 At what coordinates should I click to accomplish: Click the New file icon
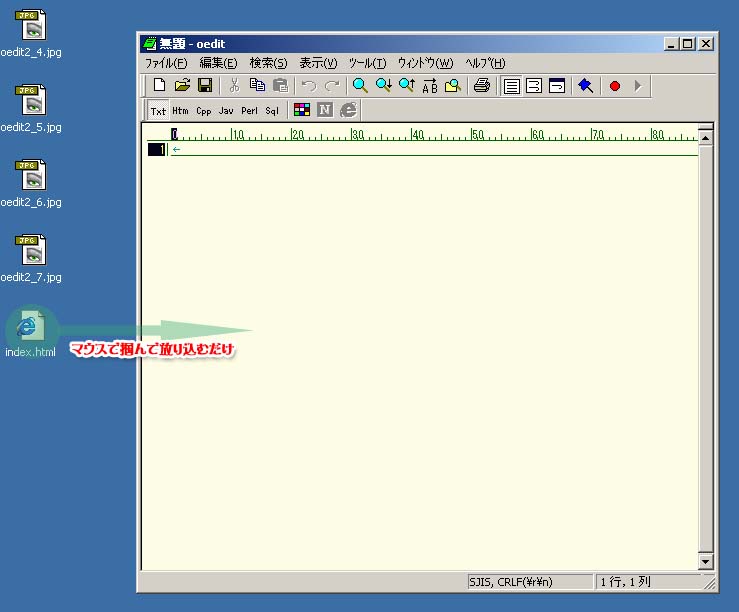159,86
